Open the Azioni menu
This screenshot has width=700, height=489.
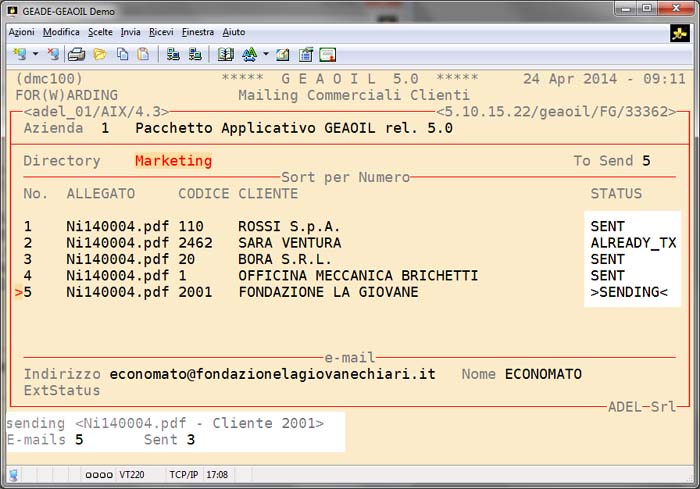tap(21, 32)
